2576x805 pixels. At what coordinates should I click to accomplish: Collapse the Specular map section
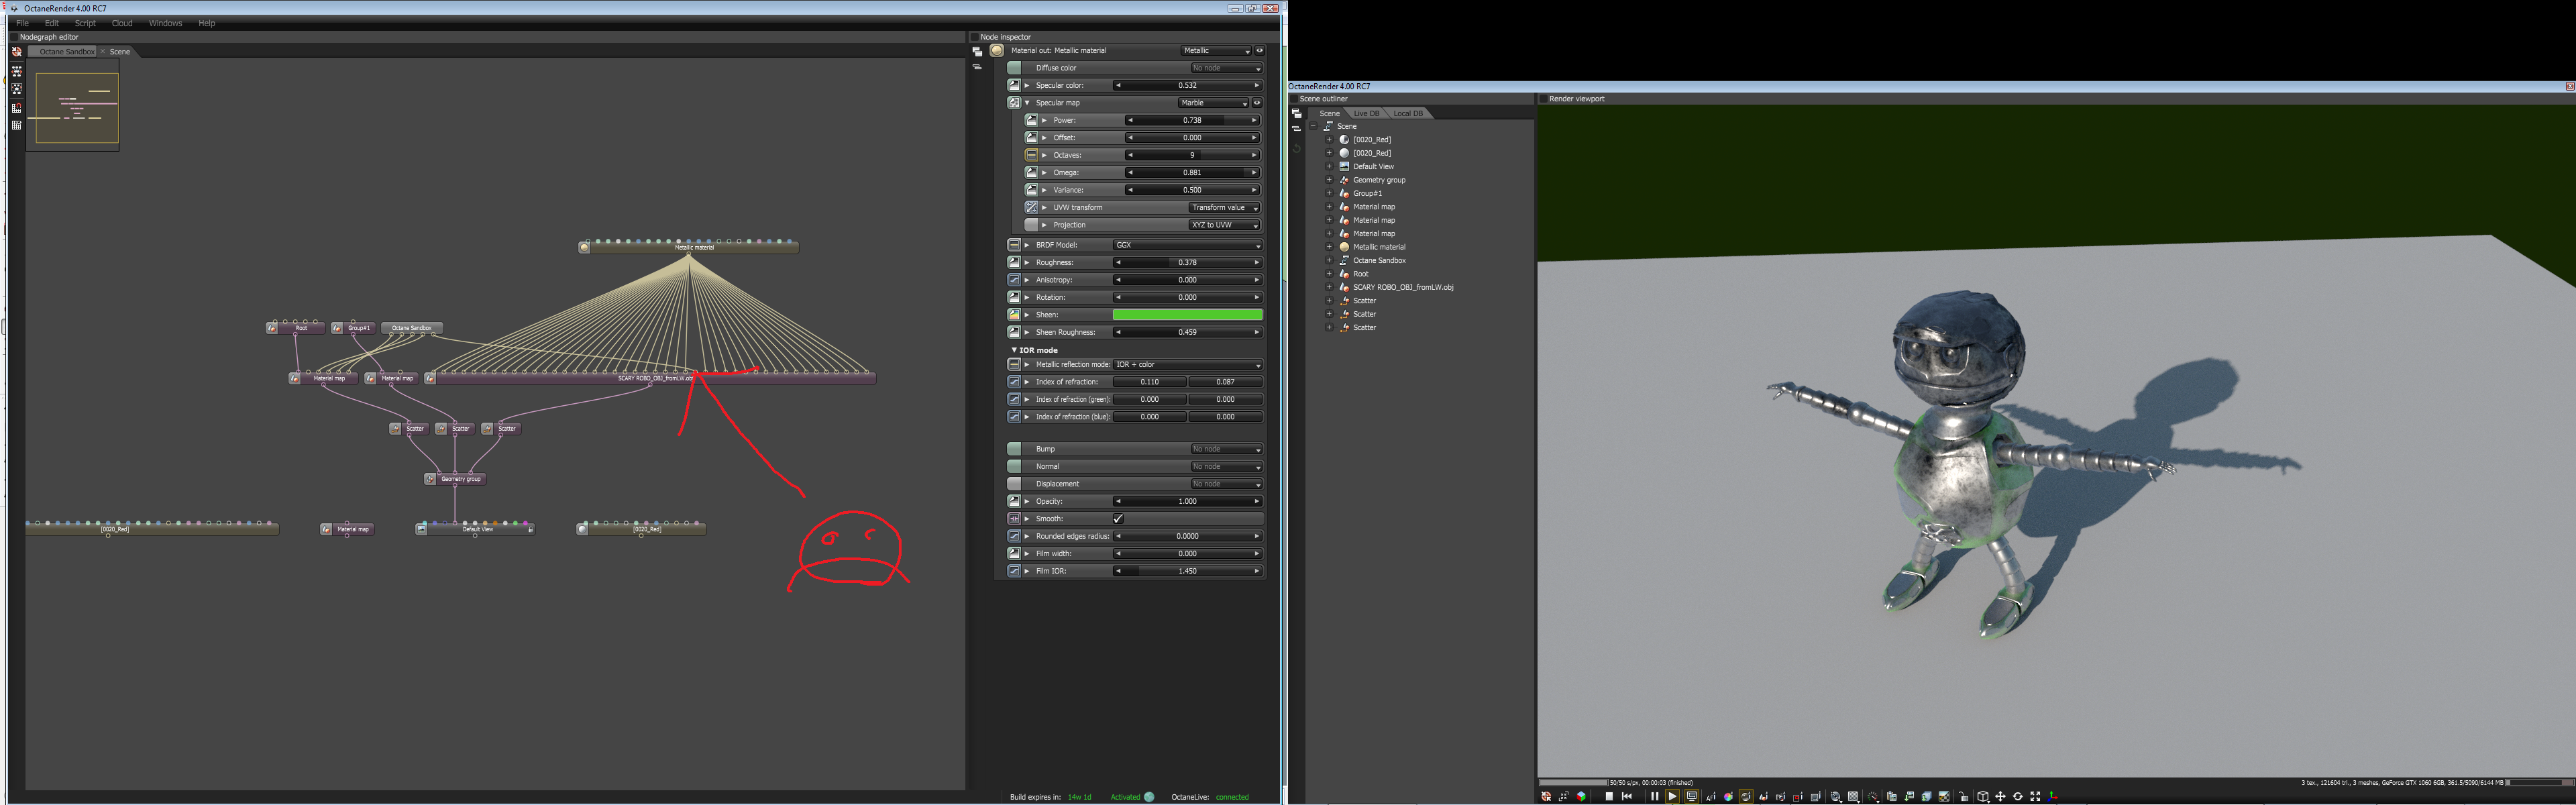coord(1027,103)
